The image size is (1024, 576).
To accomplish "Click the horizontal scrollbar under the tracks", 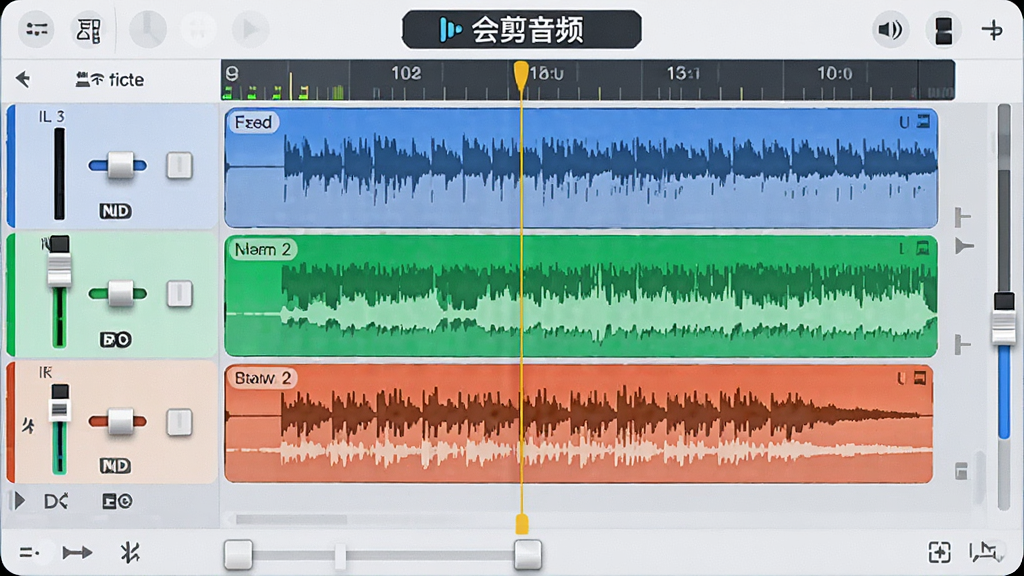I will 291,520.
